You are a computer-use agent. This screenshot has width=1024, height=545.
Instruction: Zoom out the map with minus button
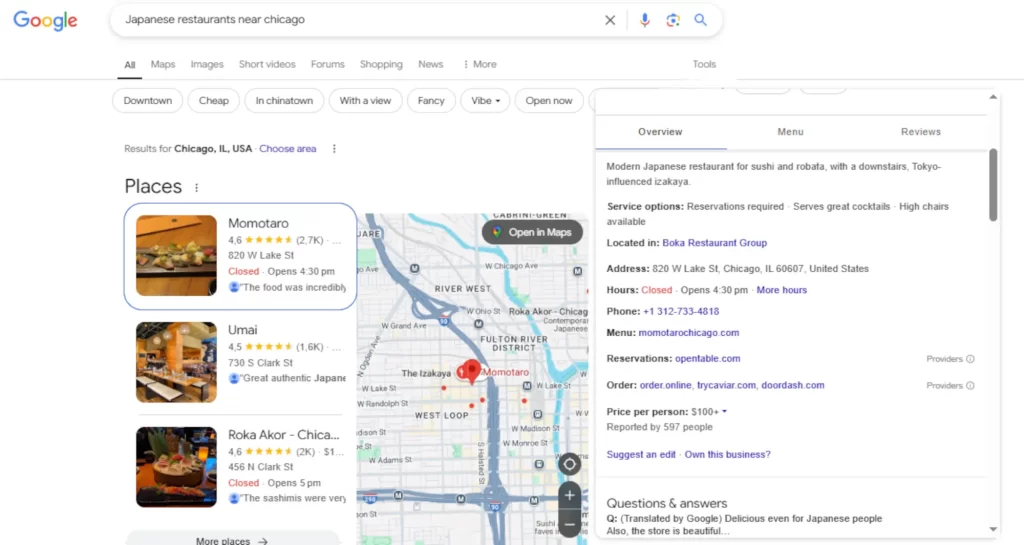click(569, 524)
